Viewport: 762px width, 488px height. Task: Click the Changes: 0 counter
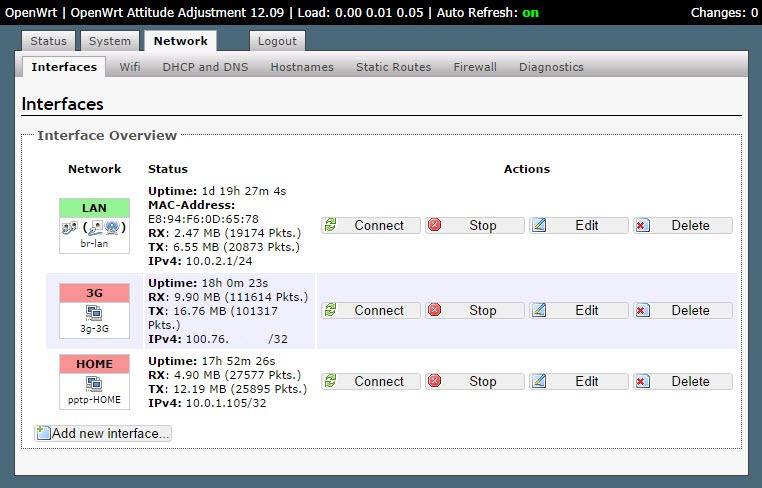click(x=724, y=13)
